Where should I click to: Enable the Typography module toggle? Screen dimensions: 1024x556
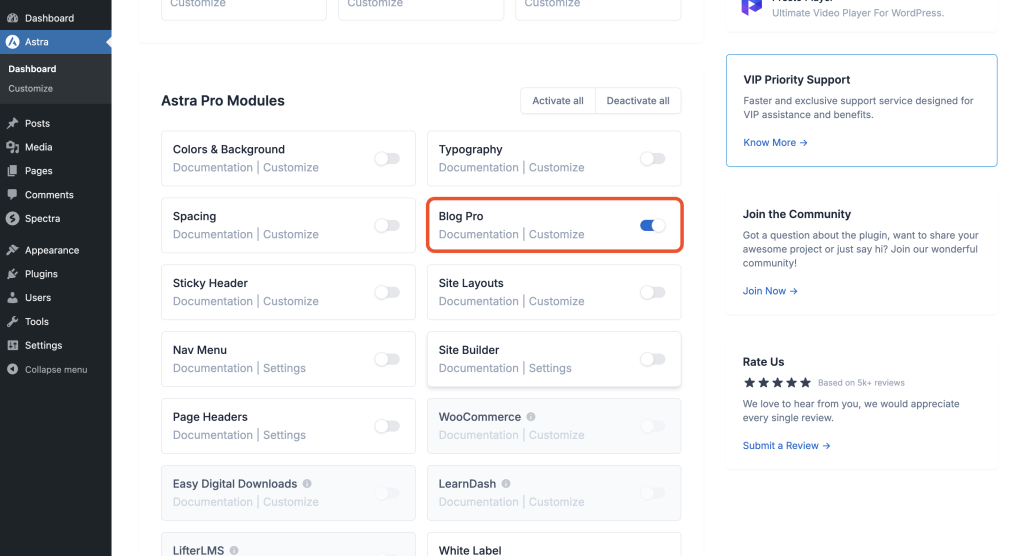pos(652,159)
